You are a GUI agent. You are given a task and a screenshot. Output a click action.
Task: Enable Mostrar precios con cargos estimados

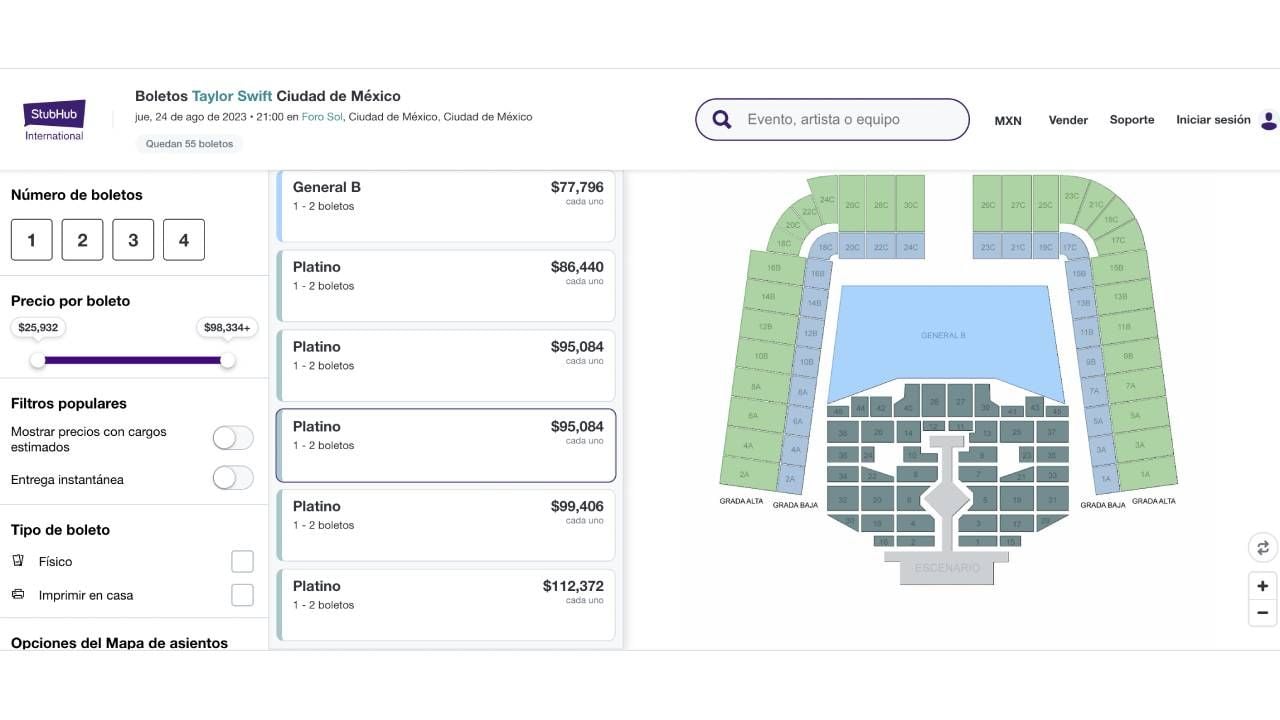point(232,438)
